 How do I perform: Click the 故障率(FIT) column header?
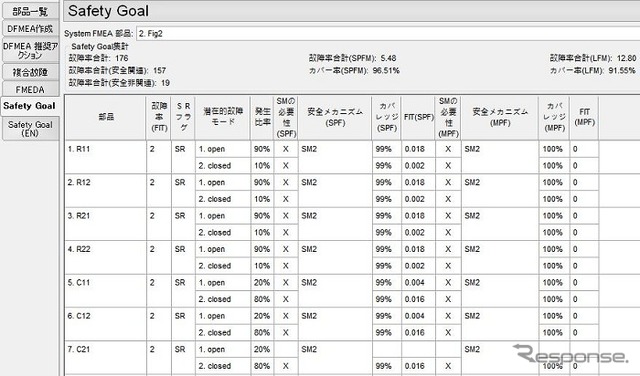159,117
